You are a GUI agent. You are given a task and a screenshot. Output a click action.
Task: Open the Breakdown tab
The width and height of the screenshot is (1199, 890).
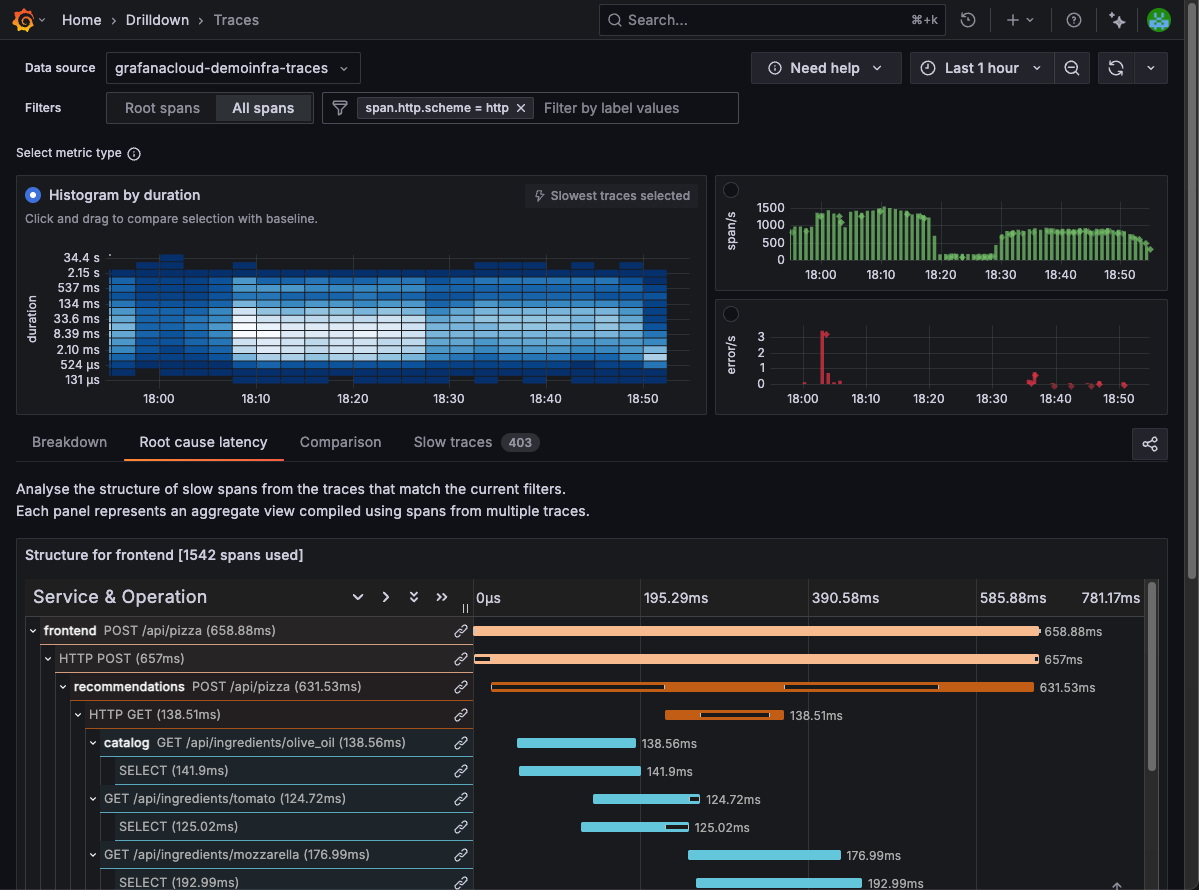(69, 442)
